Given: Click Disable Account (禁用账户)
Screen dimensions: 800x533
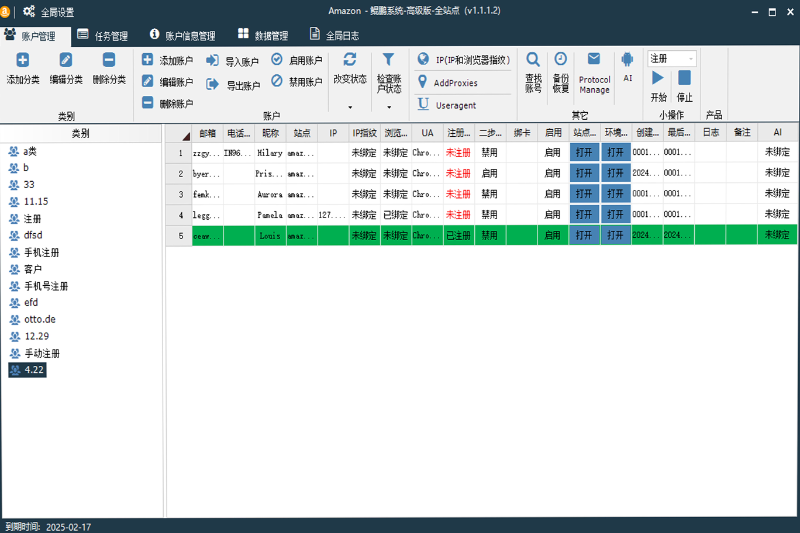Looking at the screenshot, I should (x=297, y=82).
